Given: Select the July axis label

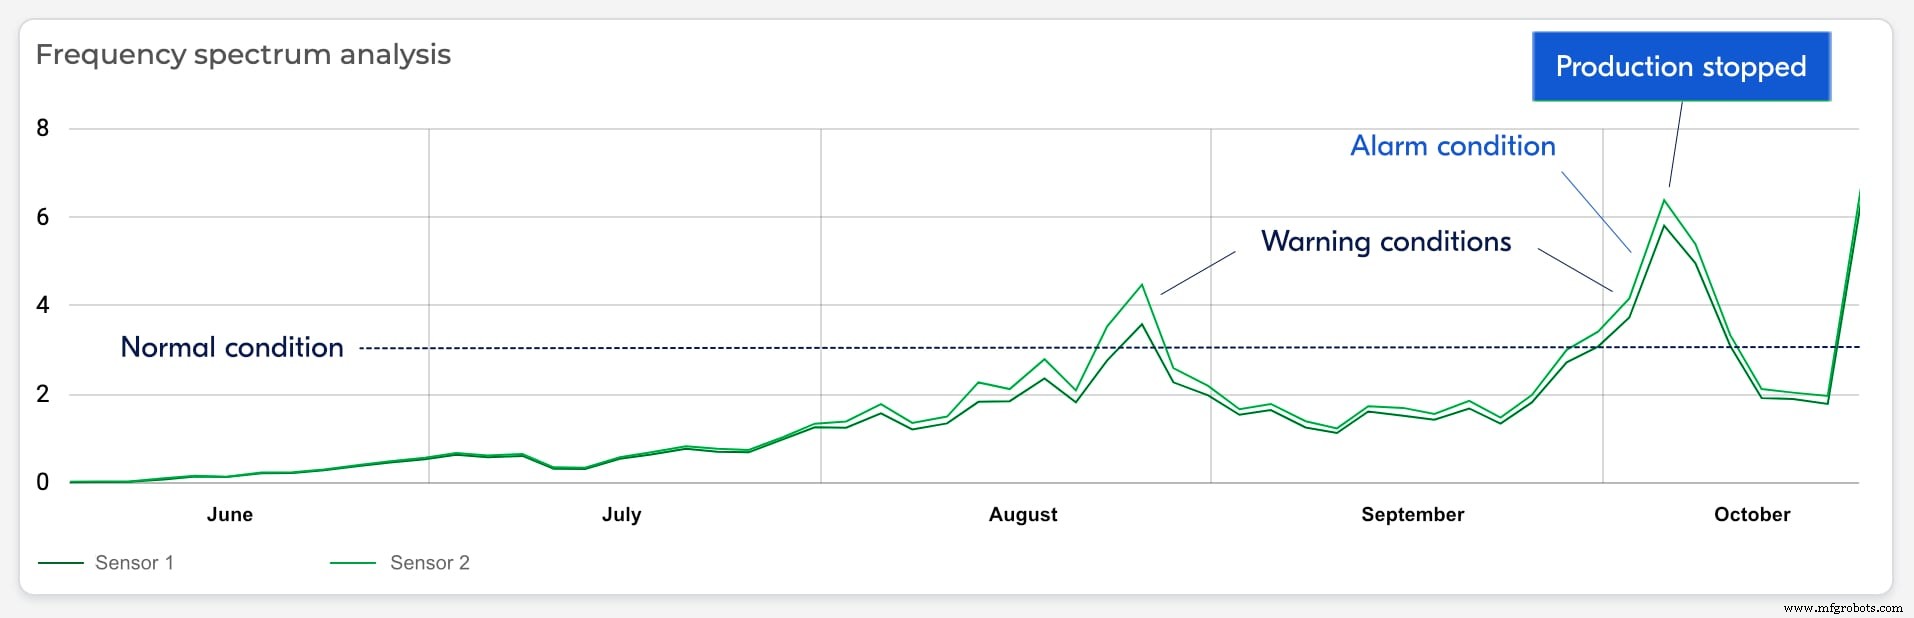Looking at the screenshot, I should (621, 514).
